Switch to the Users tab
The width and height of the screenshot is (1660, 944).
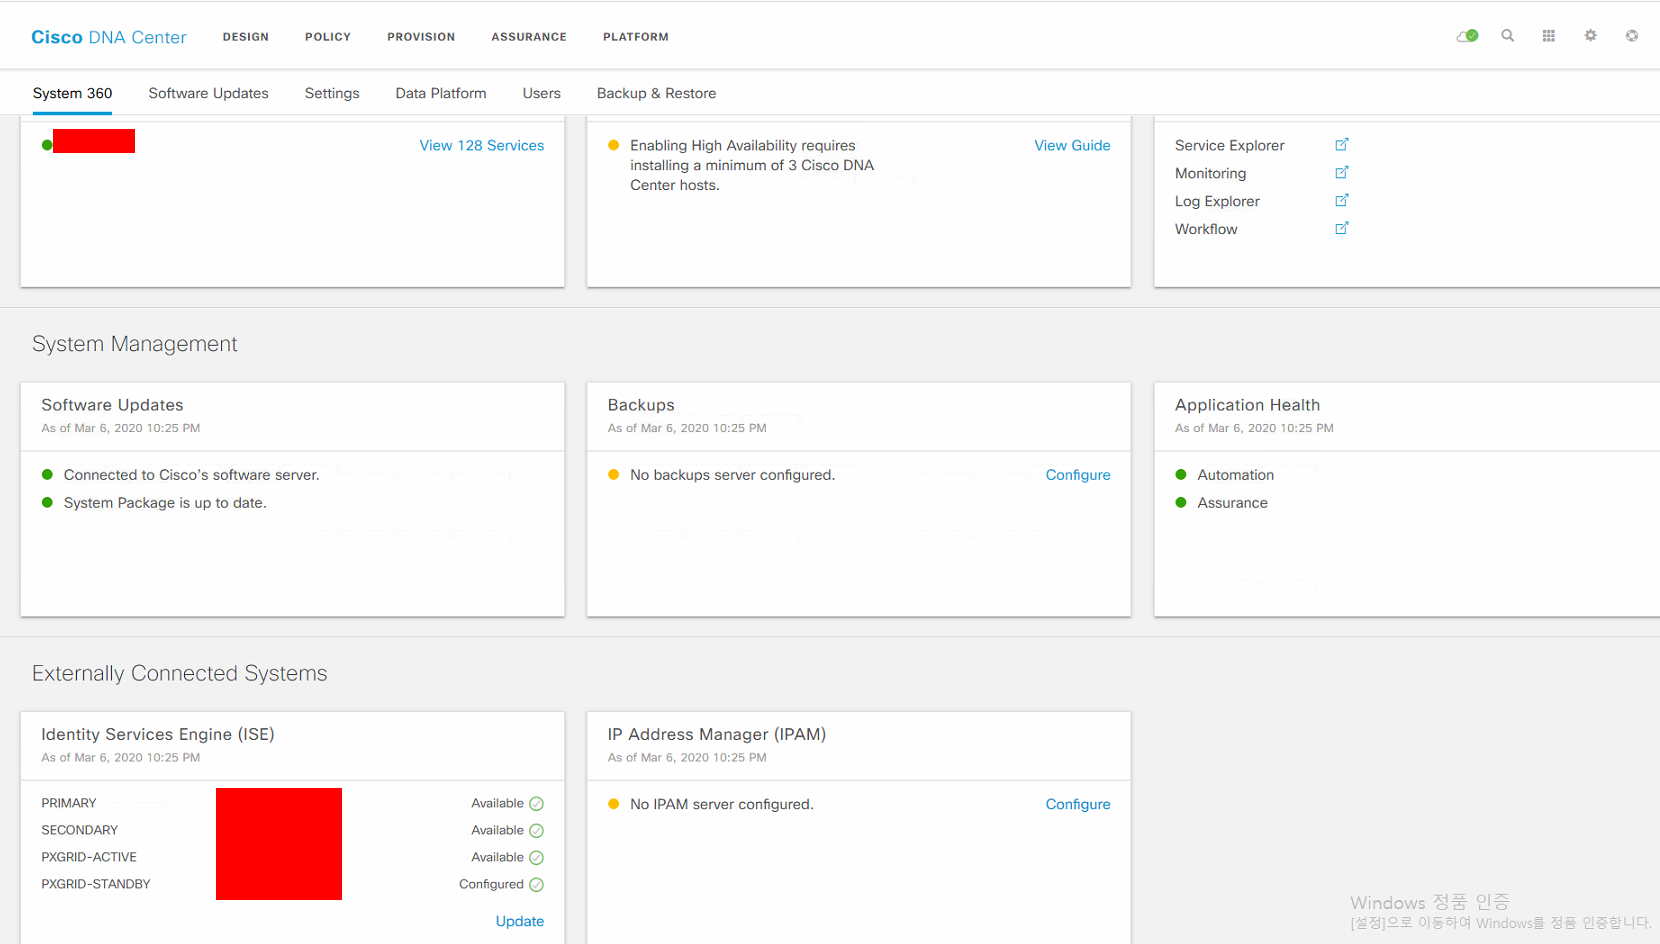pyautogui.click(x=542, y=93)
